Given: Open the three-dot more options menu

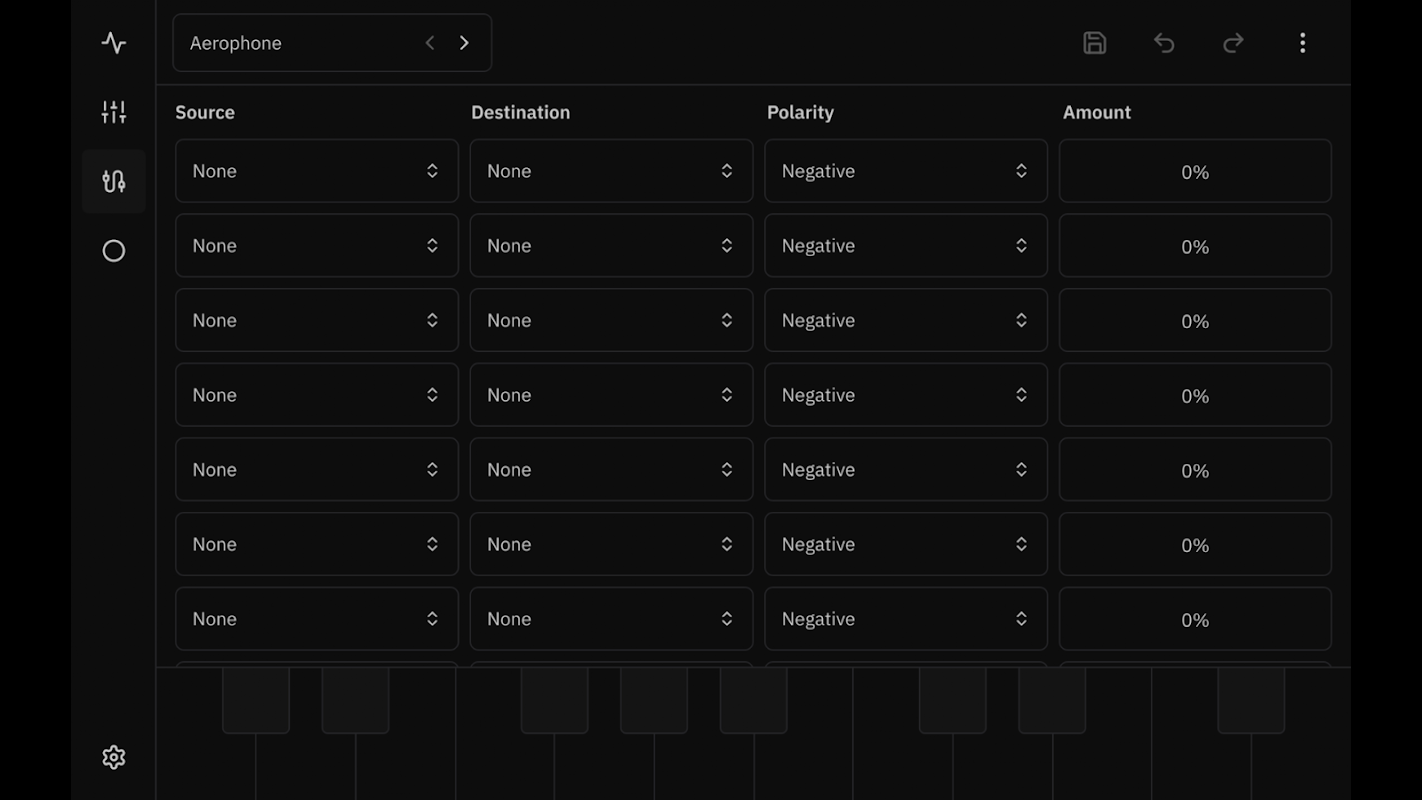Looking at the screenshot, I should 1302,43.
